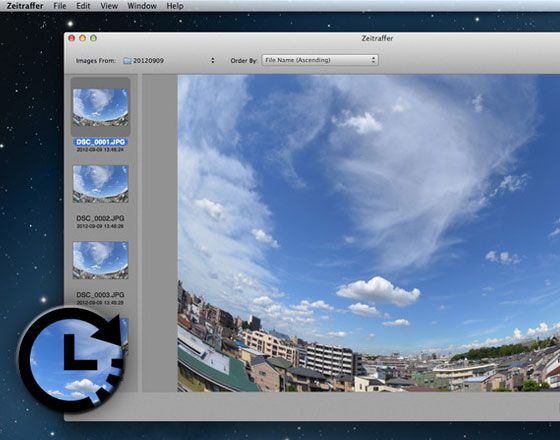The height and width of the screenshot is (440, 560).
Task: Select the DSC_0003.JPG thumbnail
Action: (x=100, y=260)
